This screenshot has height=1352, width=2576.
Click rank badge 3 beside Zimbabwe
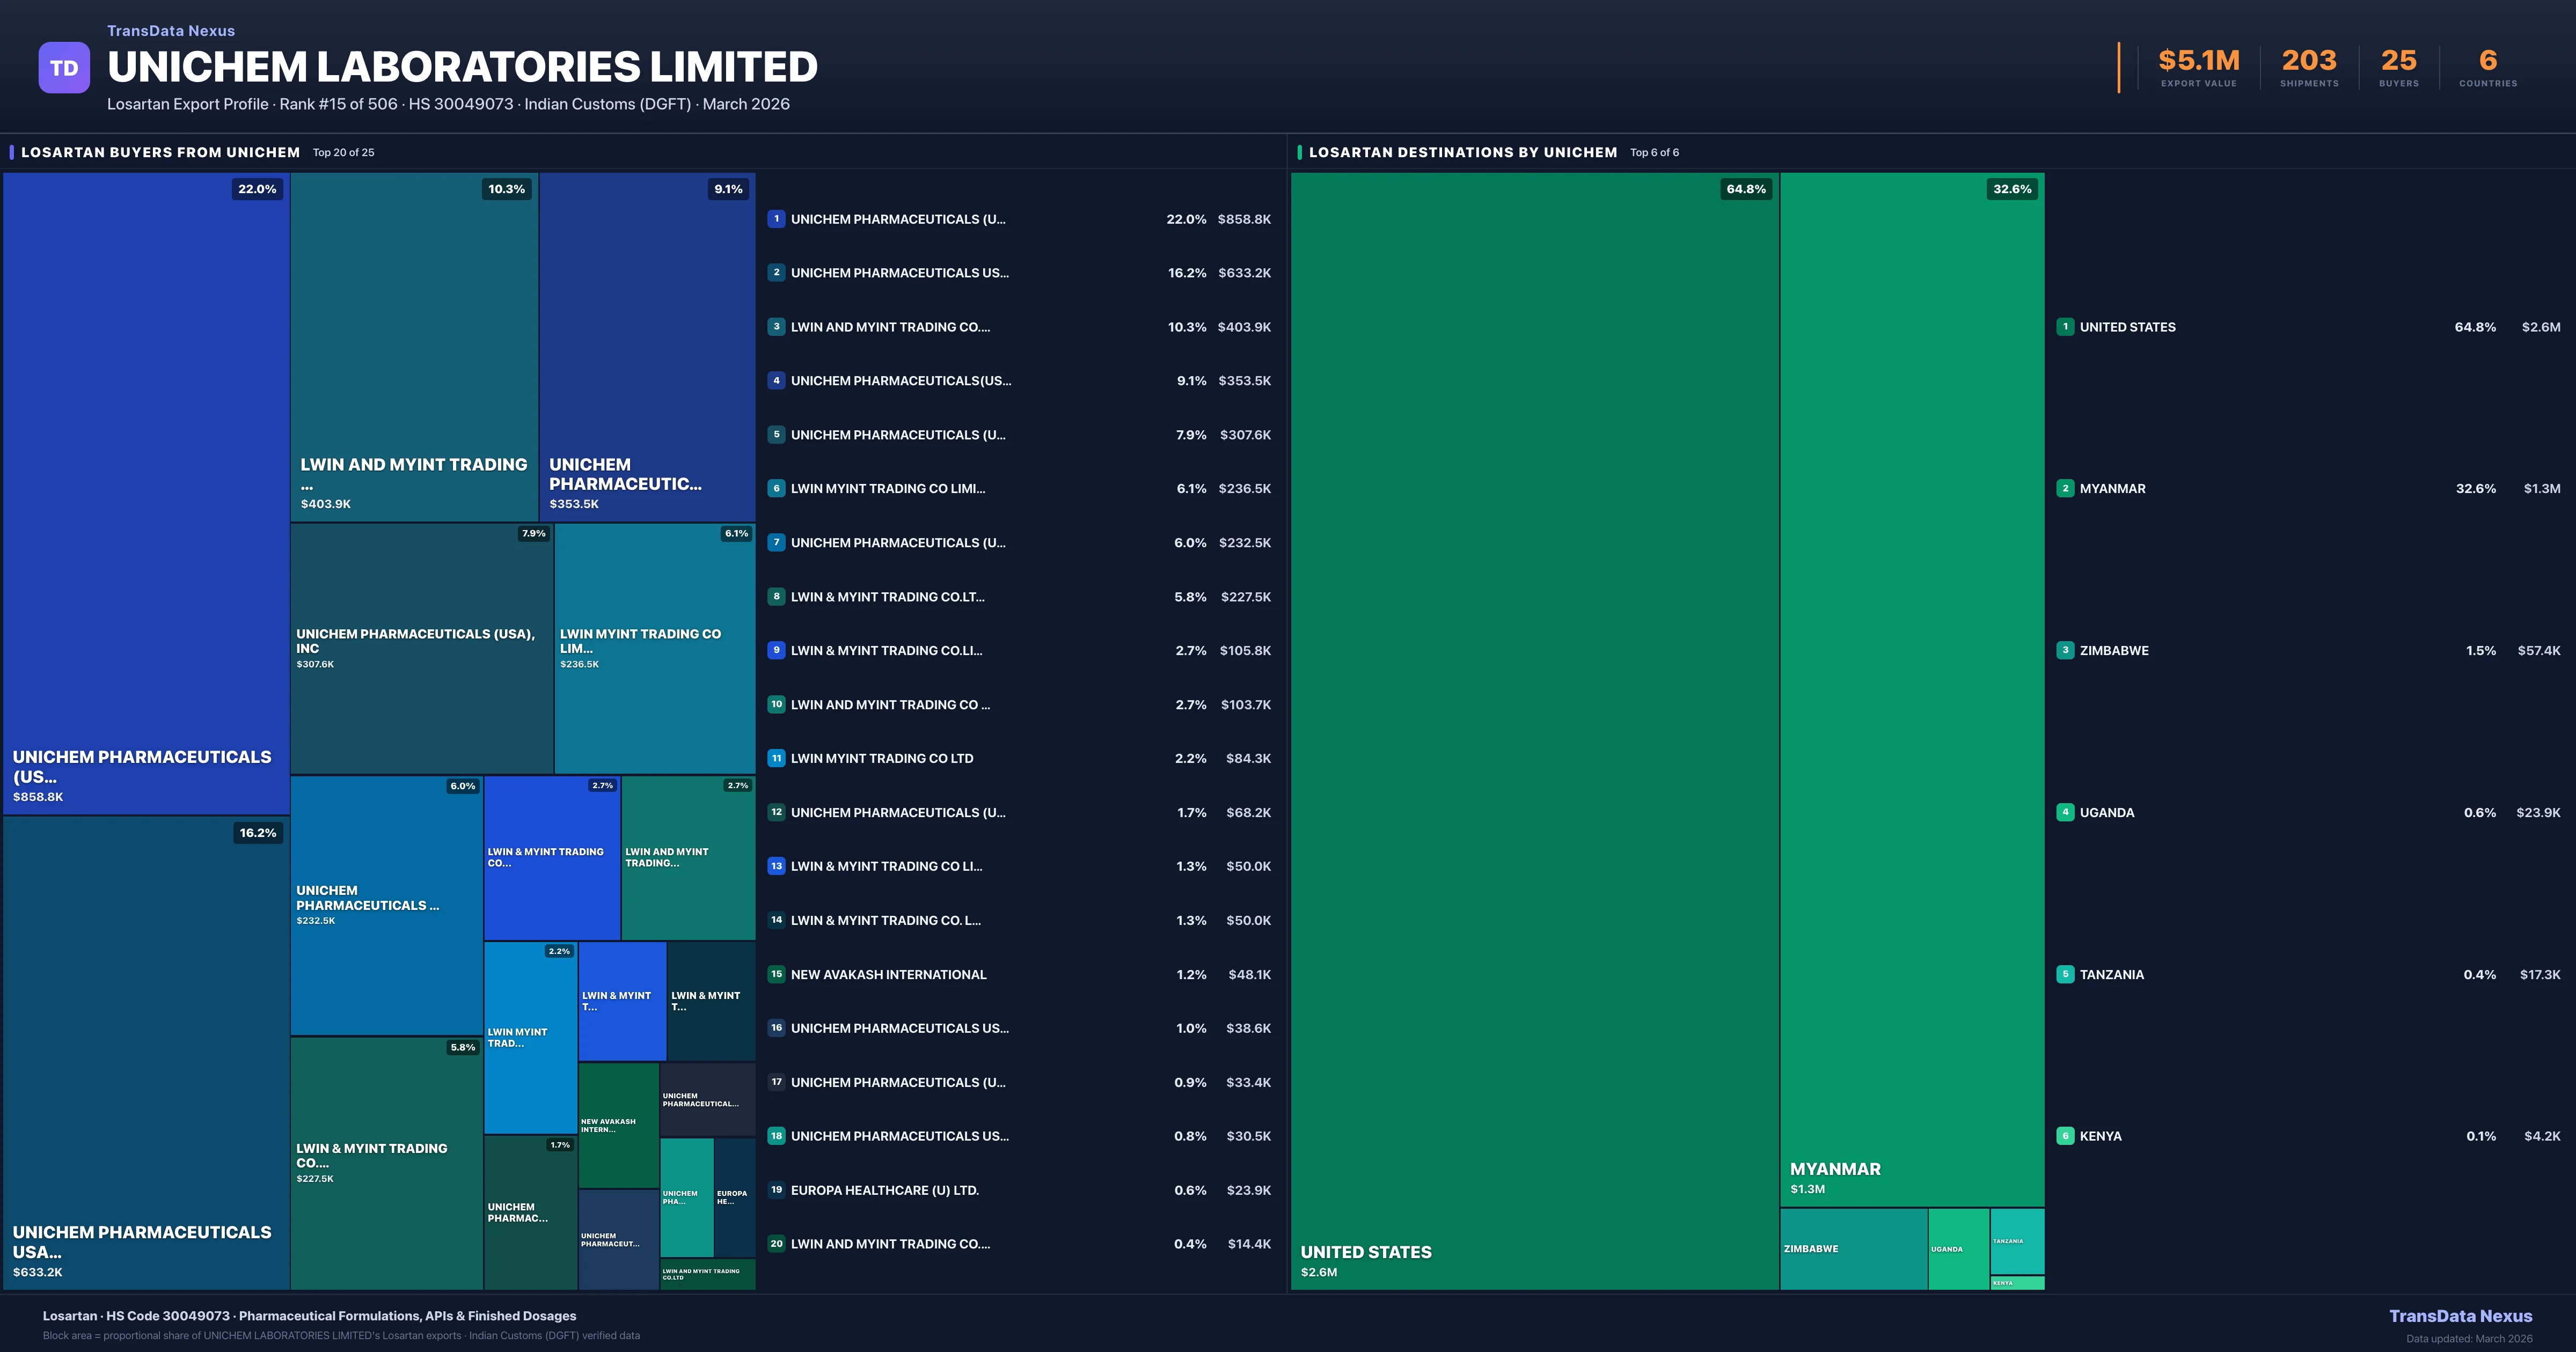[2065, 650]
